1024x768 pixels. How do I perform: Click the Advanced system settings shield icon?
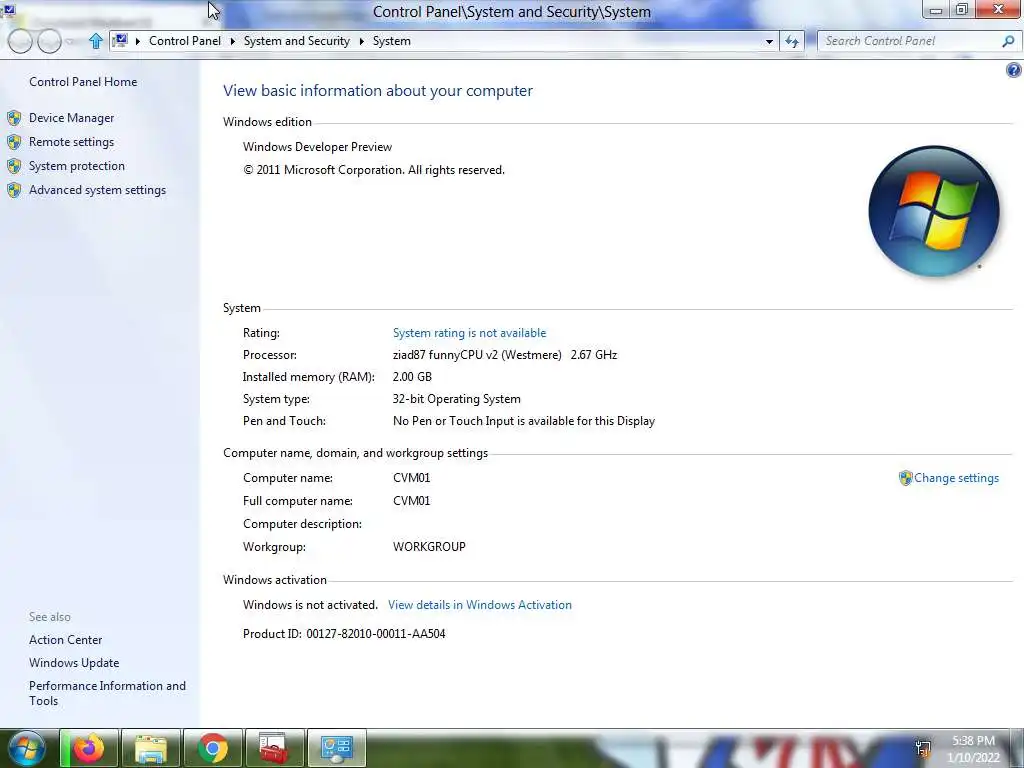point(14,190)
